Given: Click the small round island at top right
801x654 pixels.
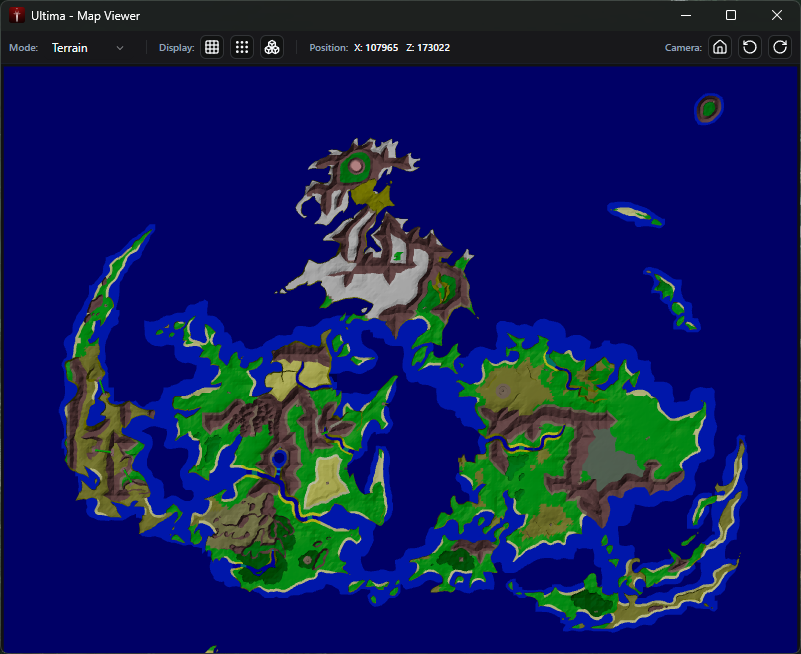Looking at the screenshot, I should point(709,109).
